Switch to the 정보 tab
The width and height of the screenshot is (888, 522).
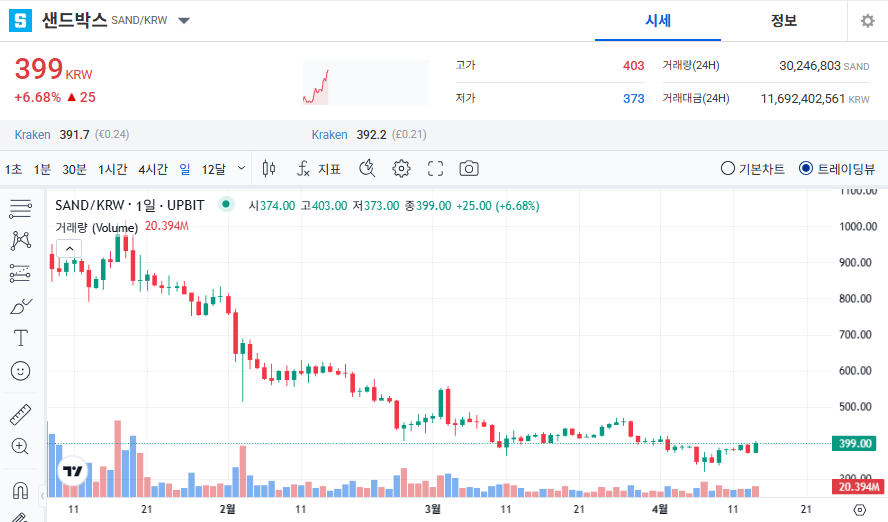click(x=784, y=21)
